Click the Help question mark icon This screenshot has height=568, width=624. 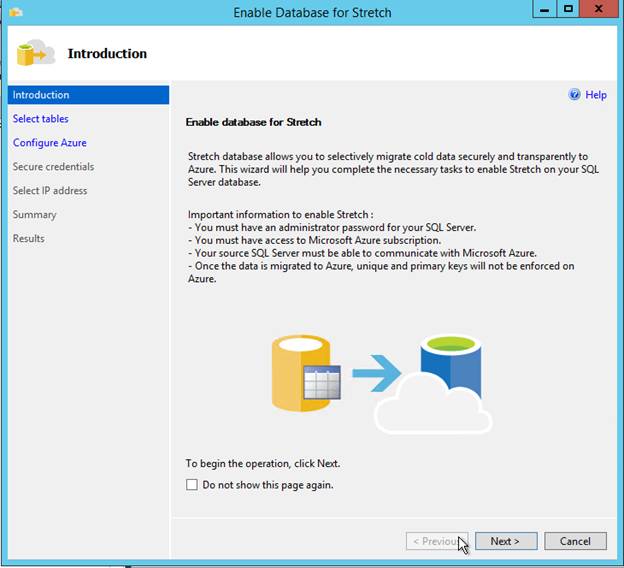[x=574, y=94]
